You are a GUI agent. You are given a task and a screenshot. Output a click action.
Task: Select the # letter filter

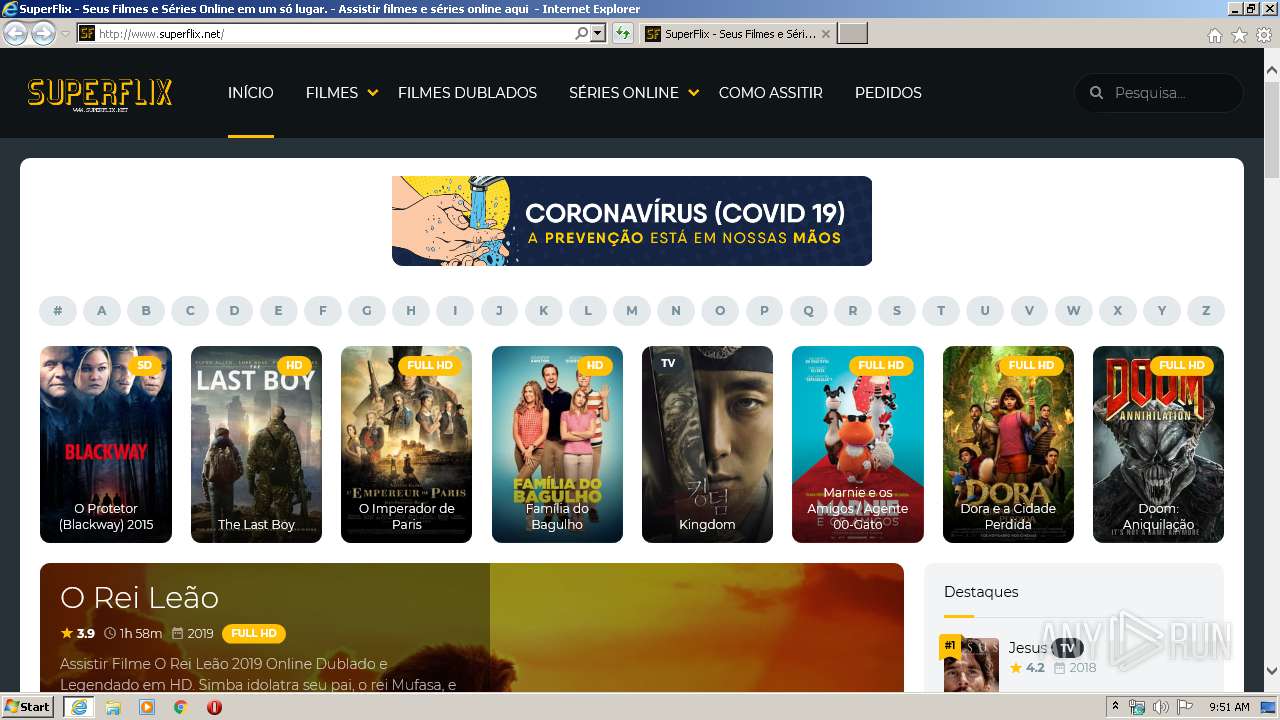58,311
